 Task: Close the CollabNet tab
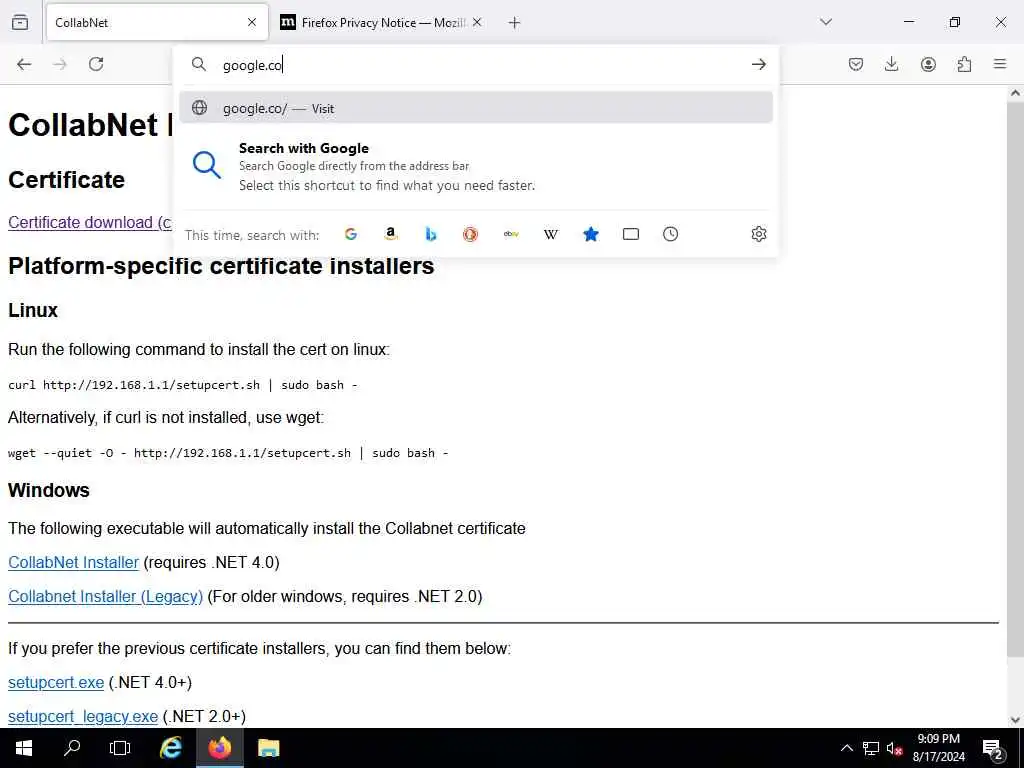click(252, 22)
